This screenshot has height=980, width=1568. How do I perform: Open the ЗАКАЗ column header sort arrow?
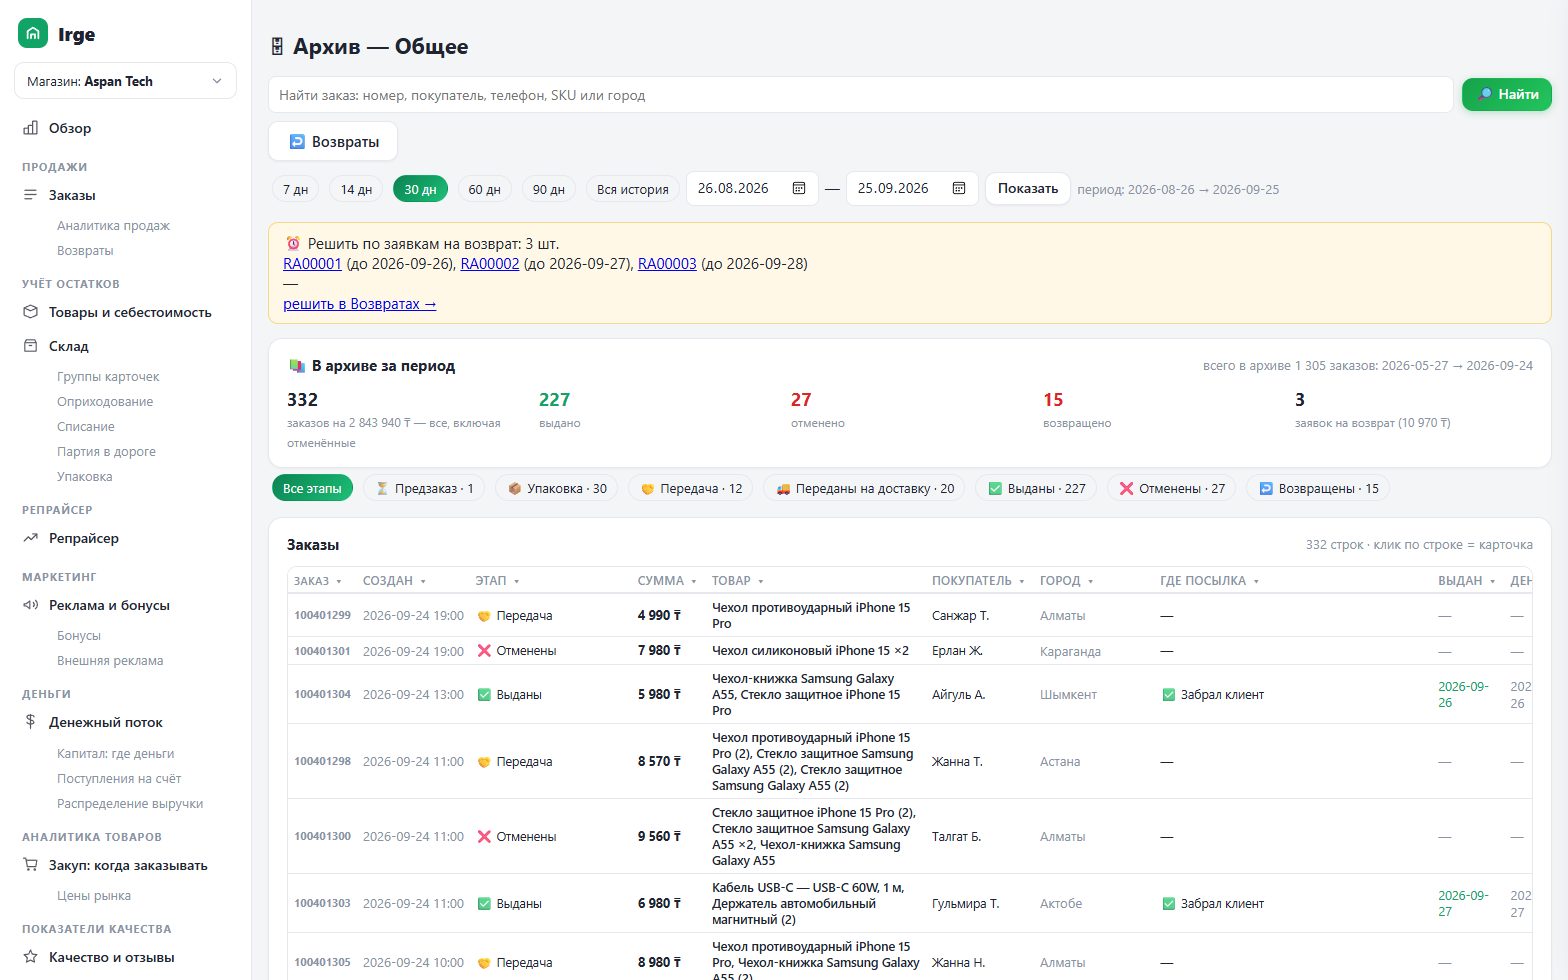pos(339,581)
